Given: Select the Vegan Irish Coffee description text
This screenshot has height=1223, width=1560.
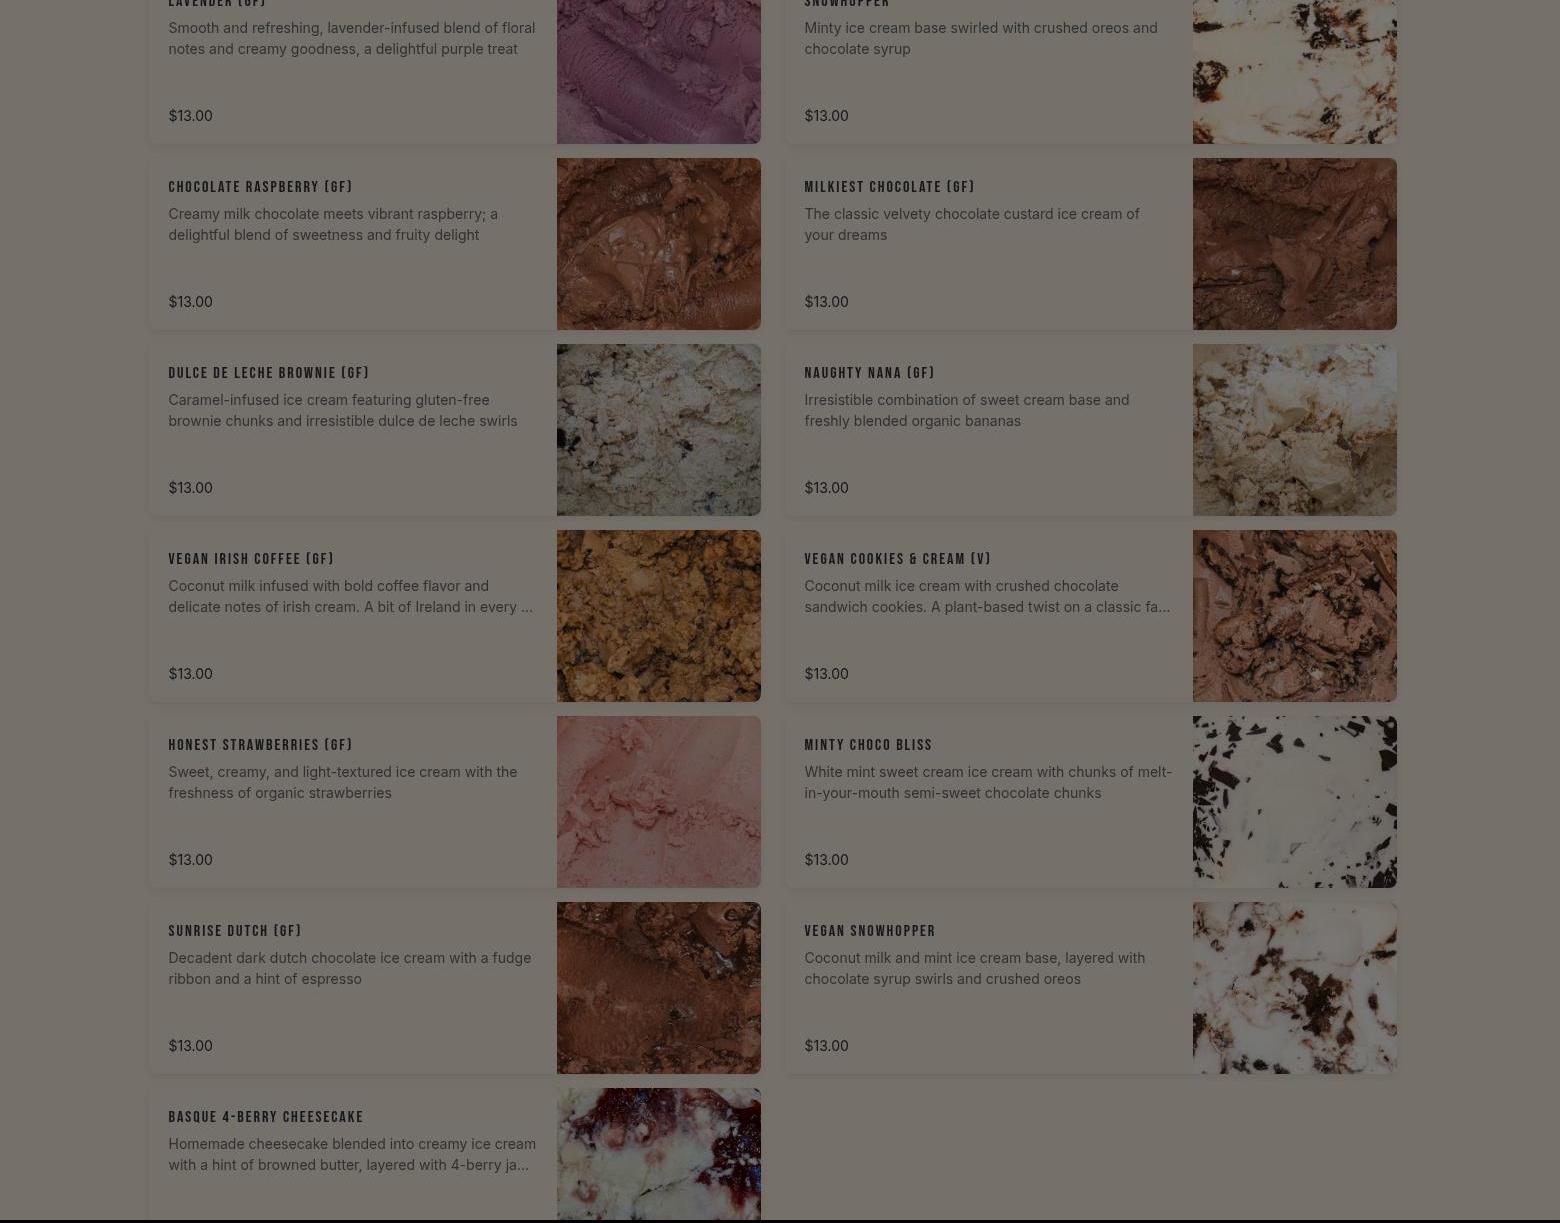Looking at the screenshot, I should point(350,596).
